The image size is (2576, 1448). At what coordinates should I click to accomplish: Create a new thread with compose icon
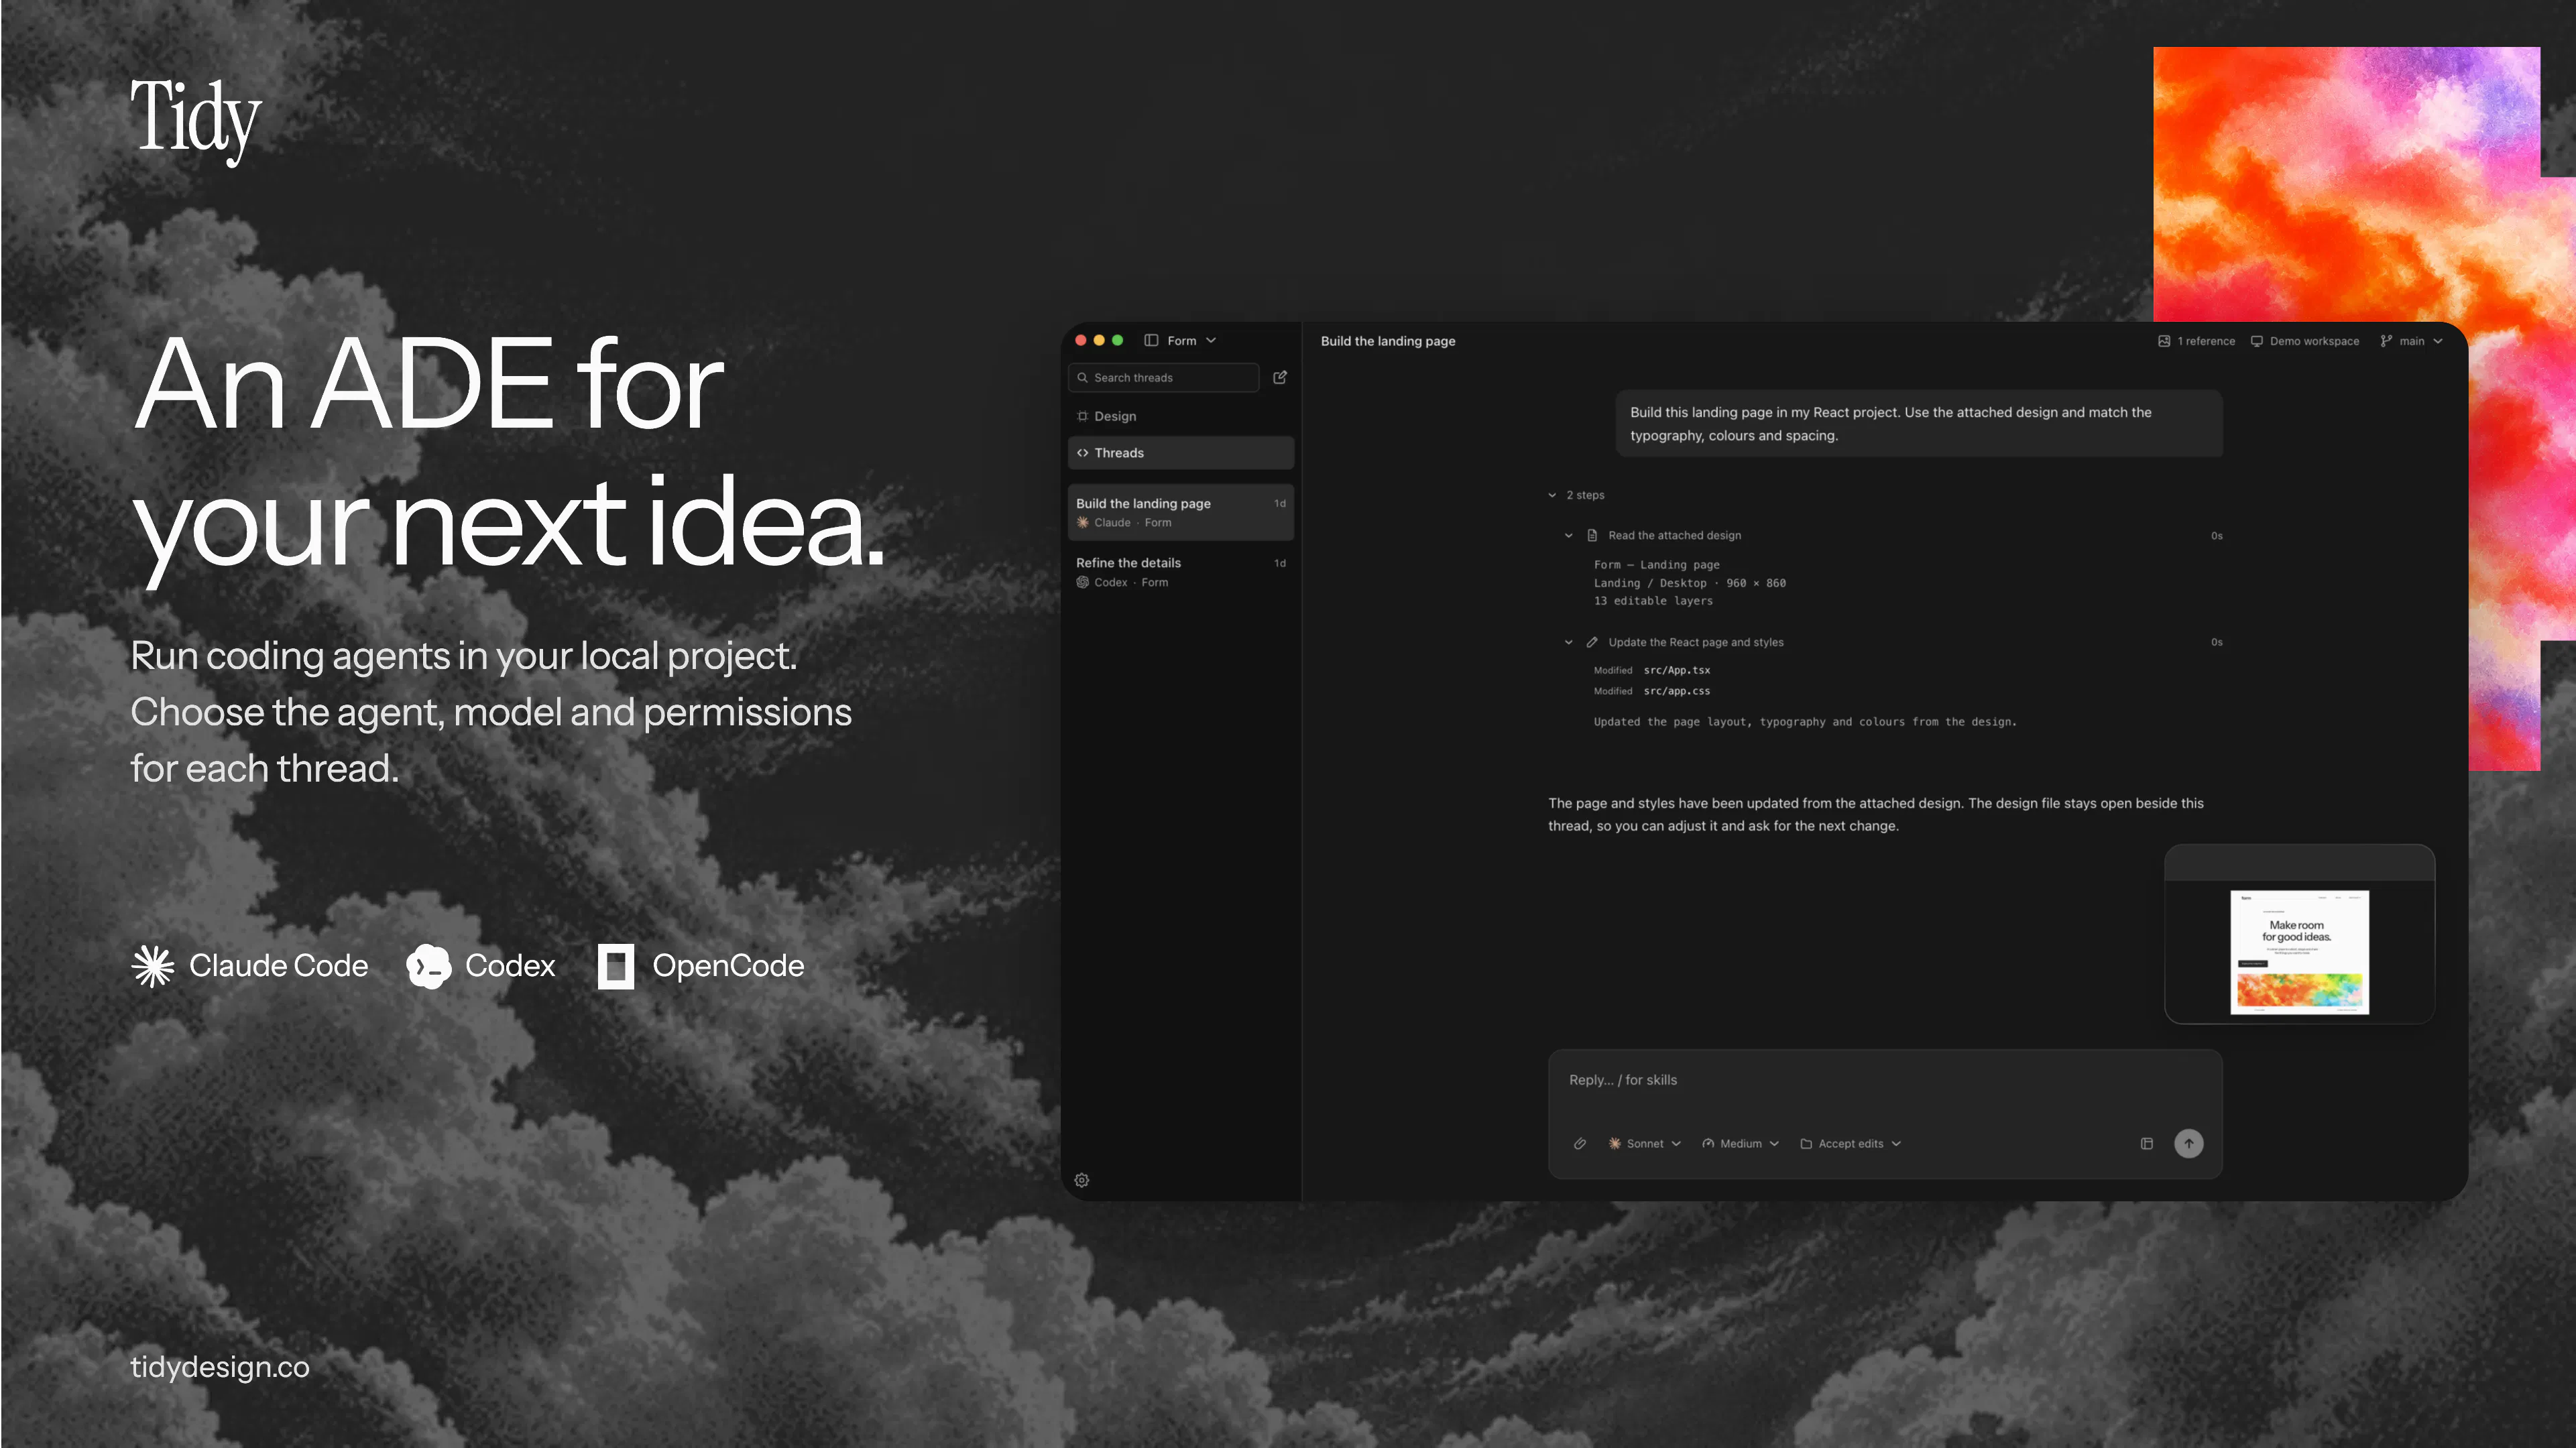[x=1280, y=377]
